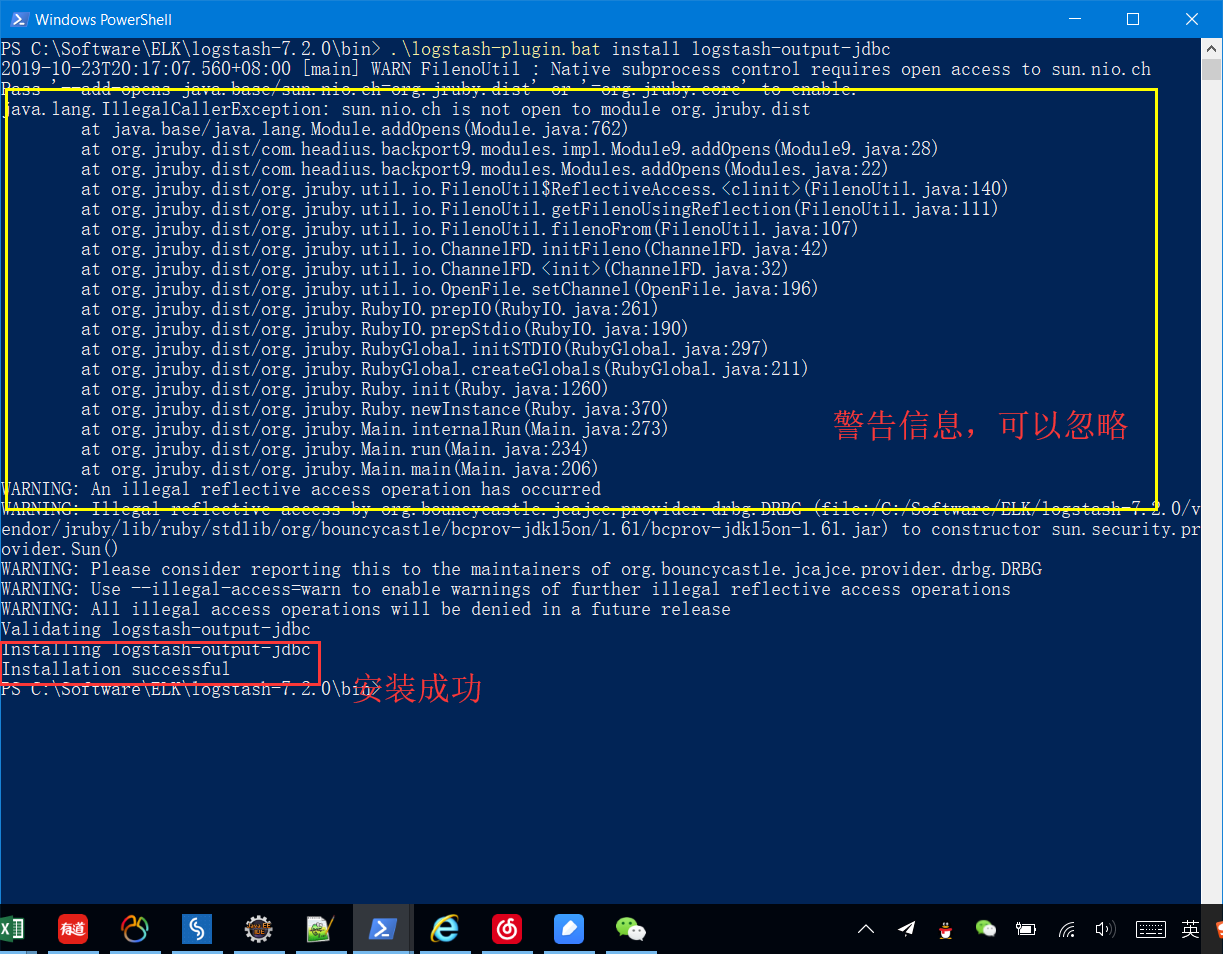Viewport: 1223px width, 954px height.
Task: Open WeChat from the taskbar
Action: (x=630, y=929)
